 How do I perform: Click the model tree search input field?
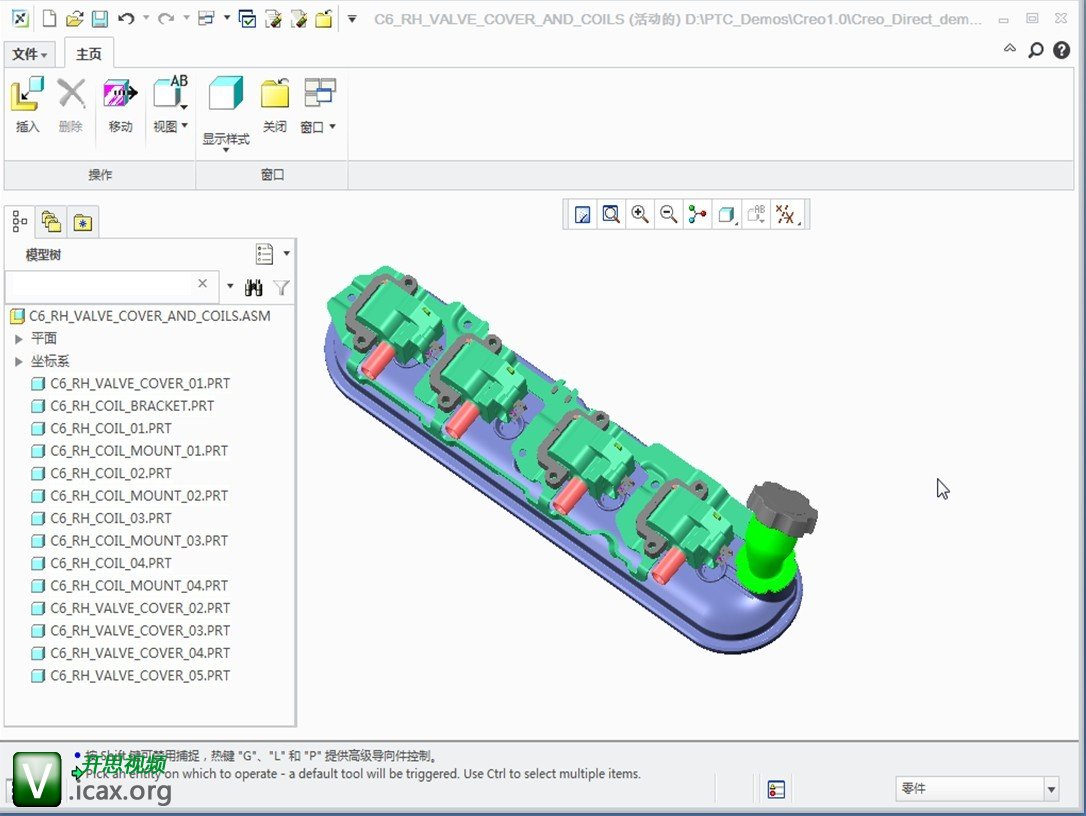click(101, 285)
